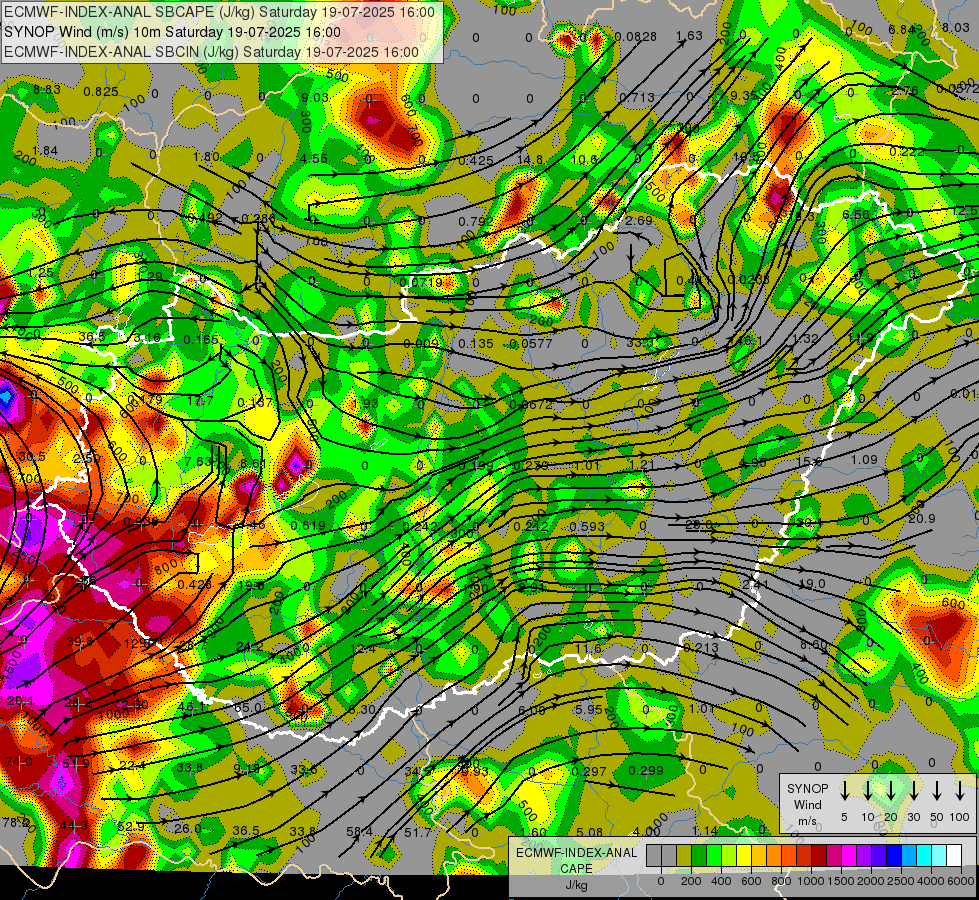The height and width of the screenshot is (900, 979).
Task: Click the map value 12.4
Action: click(x=363, y=650)
